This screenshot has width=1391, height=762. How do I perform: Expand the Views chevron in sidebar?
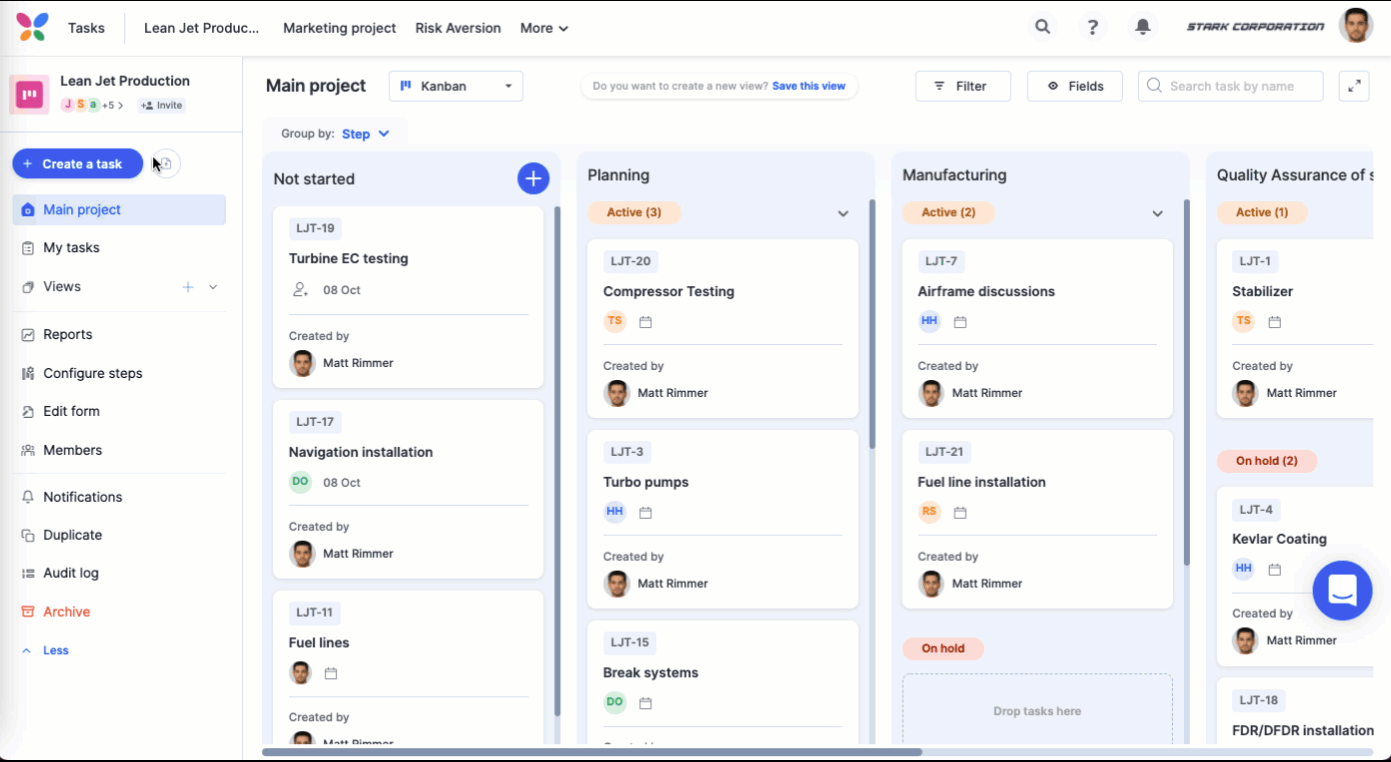point(213,287)
